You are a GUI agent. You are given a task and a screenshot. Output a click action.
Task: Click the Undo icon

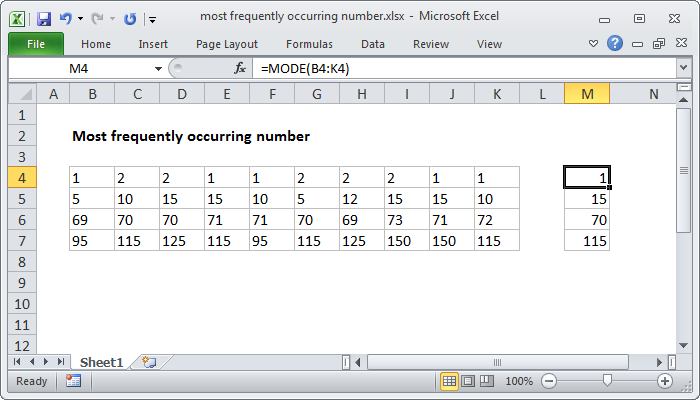[x=66, y=19]
